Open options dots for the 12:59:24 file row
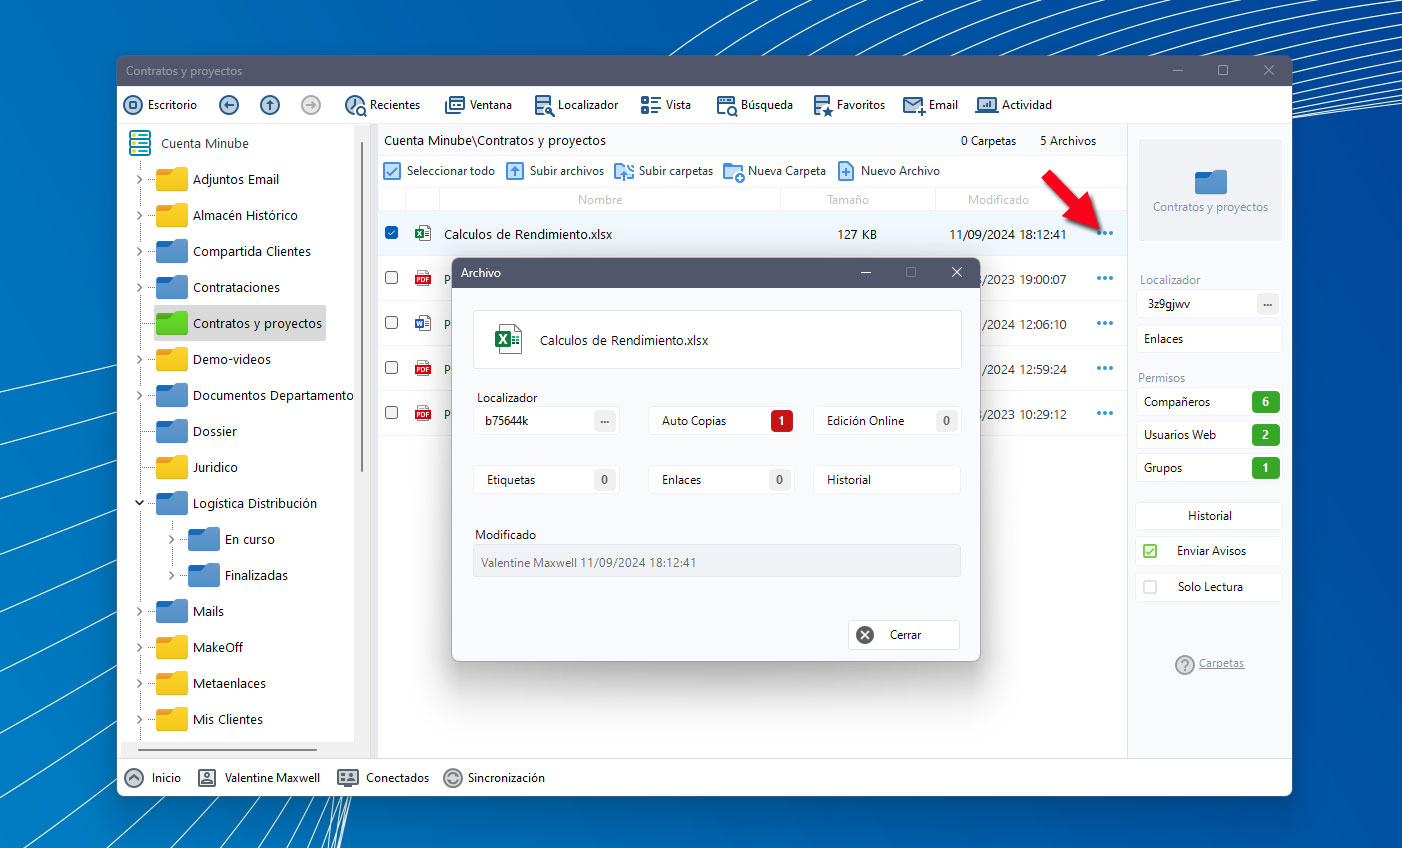The image size is (1402, 848). click(x=1105, y=368)
